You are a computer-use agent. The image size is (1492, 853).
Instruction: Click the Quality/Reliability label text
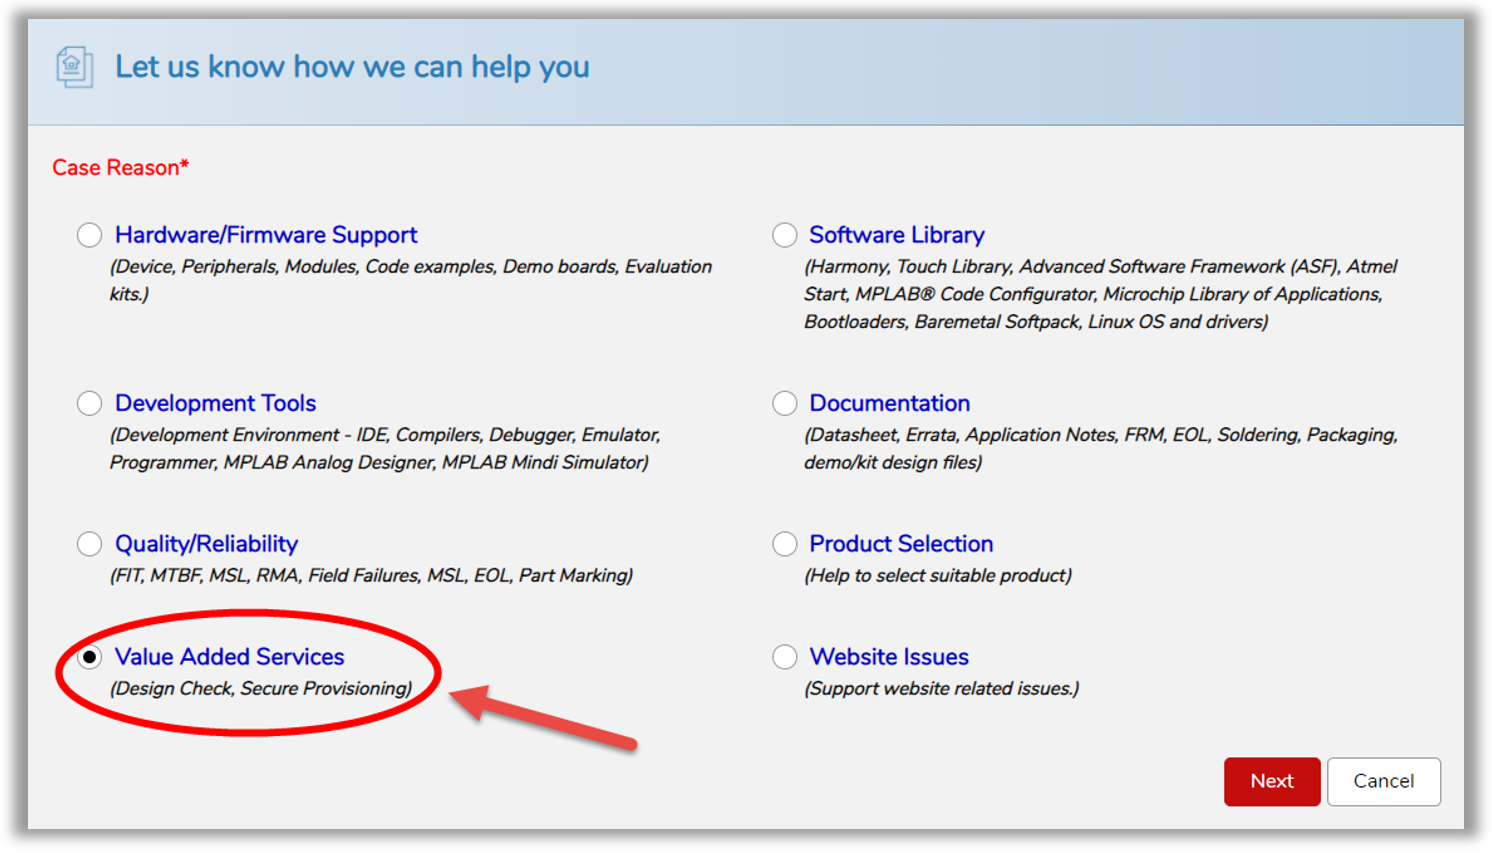pyautogui.click(x=206, y=544)
